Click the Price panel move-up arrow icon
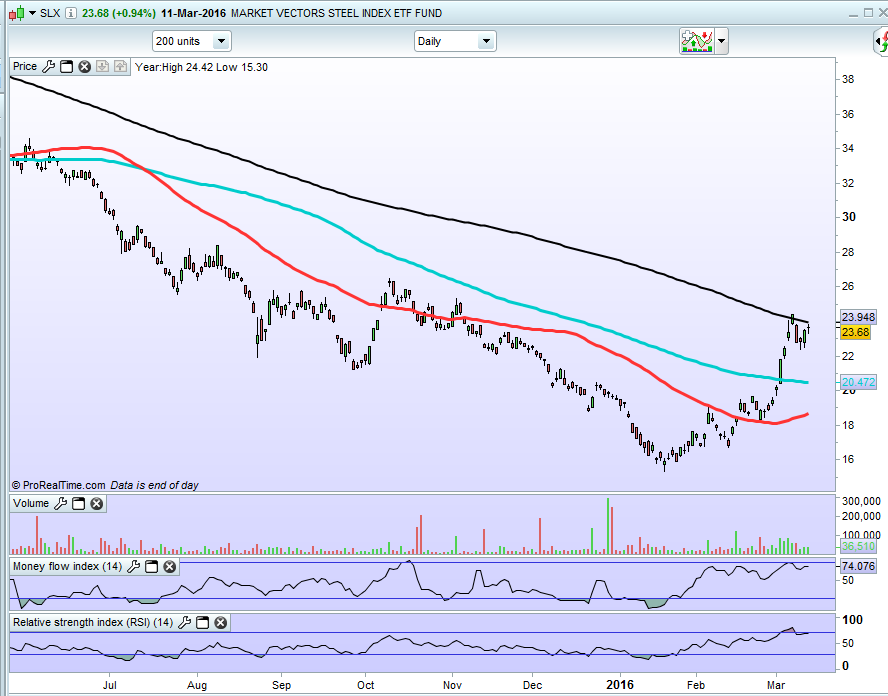The height and width of the screenshot is (696, 888). point(120,67)
